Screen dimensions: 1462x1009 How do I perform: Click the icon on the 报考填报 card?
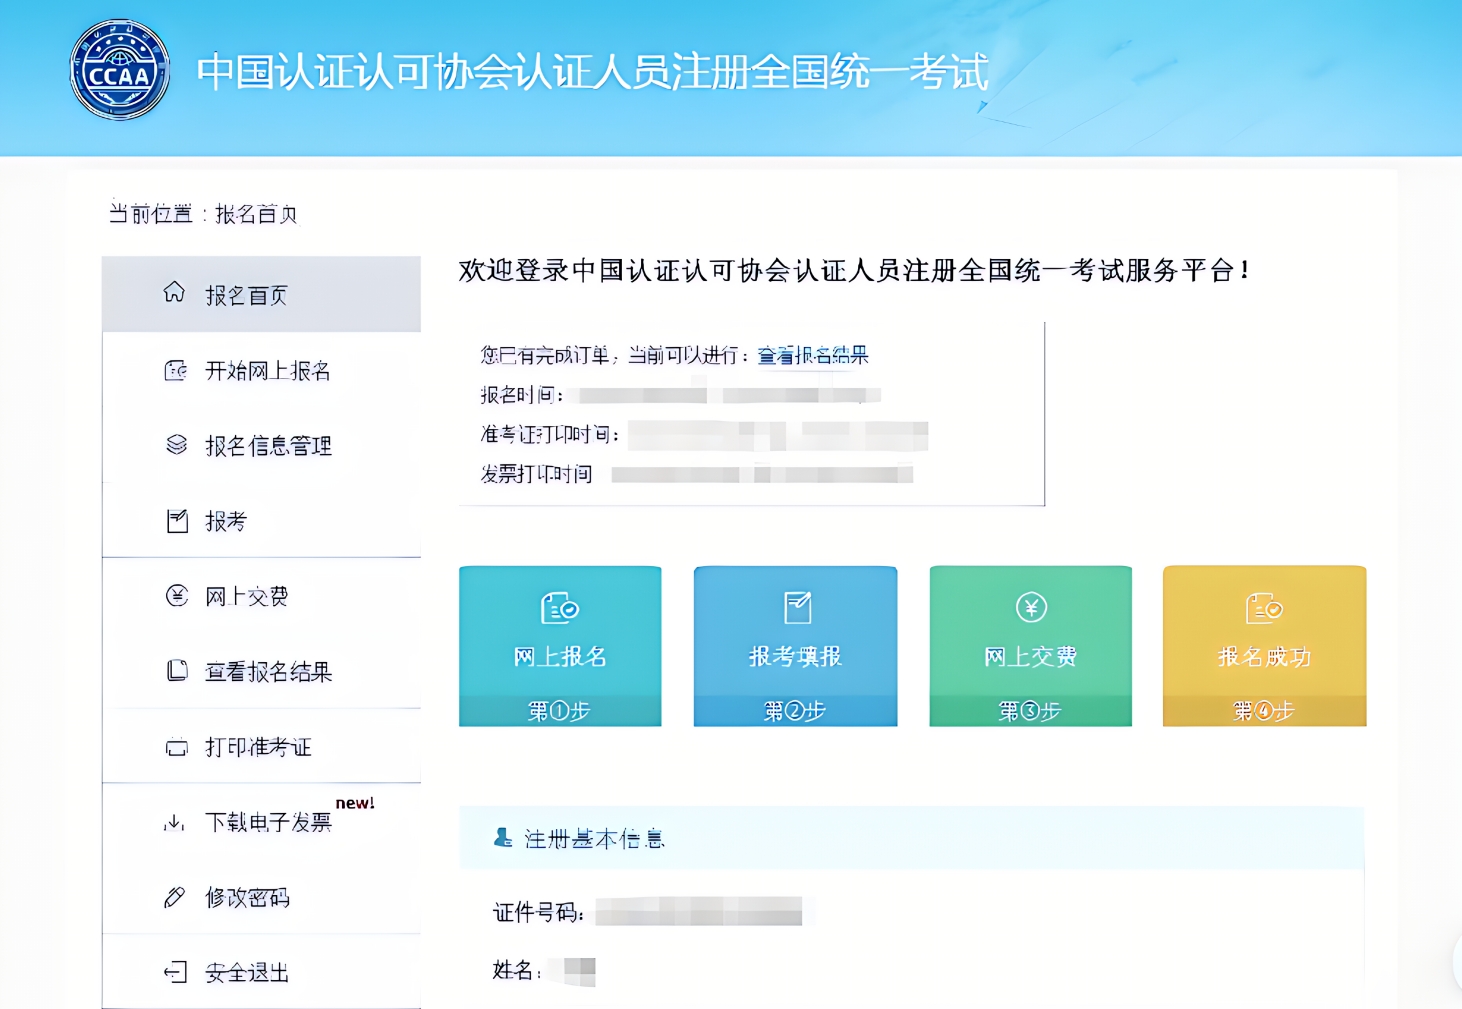pyautogui.click(x=797, y=607)
